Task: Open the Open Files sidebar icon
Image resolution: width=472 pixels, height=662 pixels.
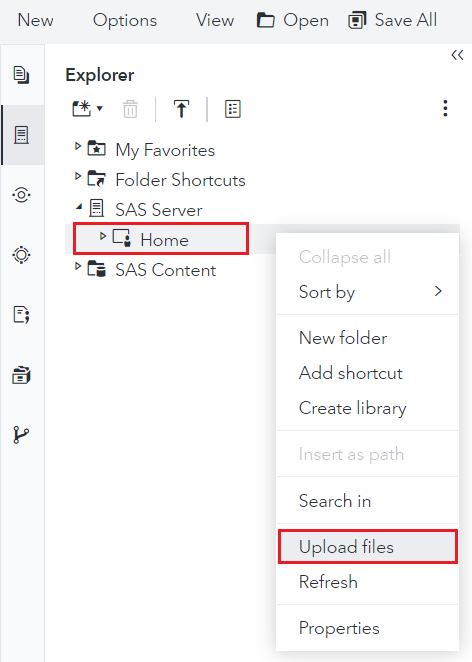Action: coord(22,75)
